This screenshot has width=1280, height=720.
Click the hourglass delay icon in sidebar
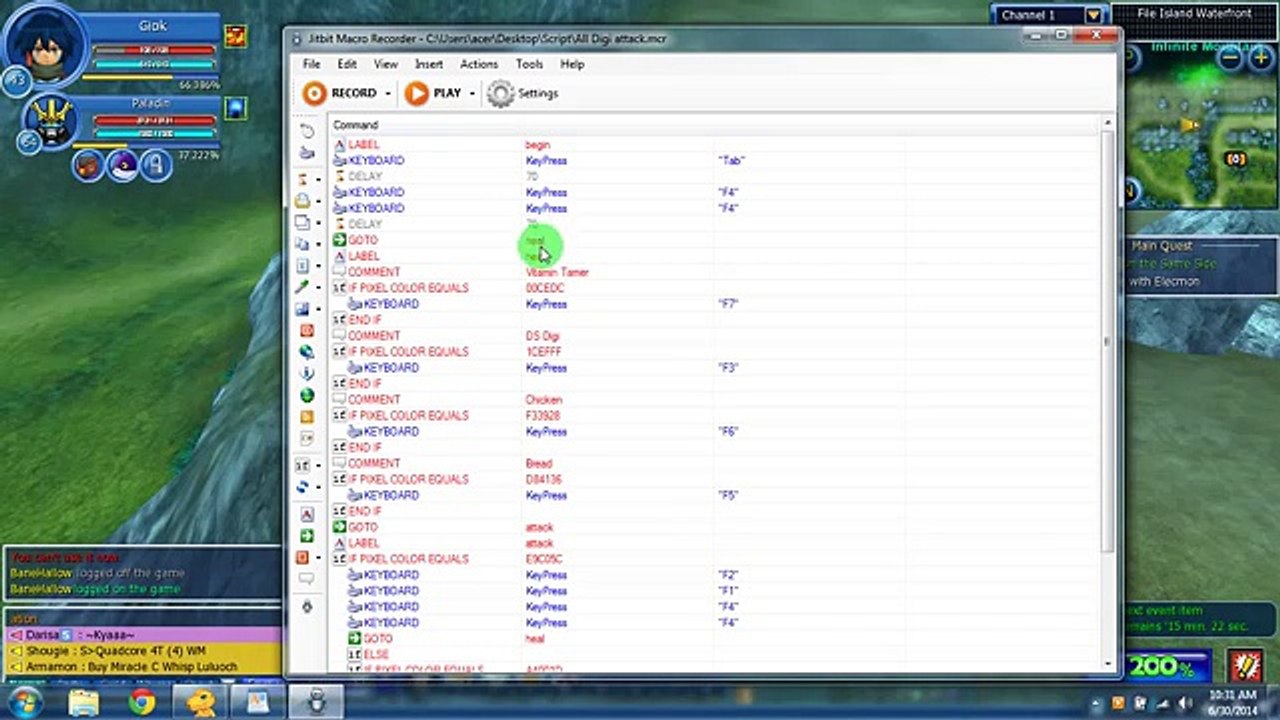[303, 179]
